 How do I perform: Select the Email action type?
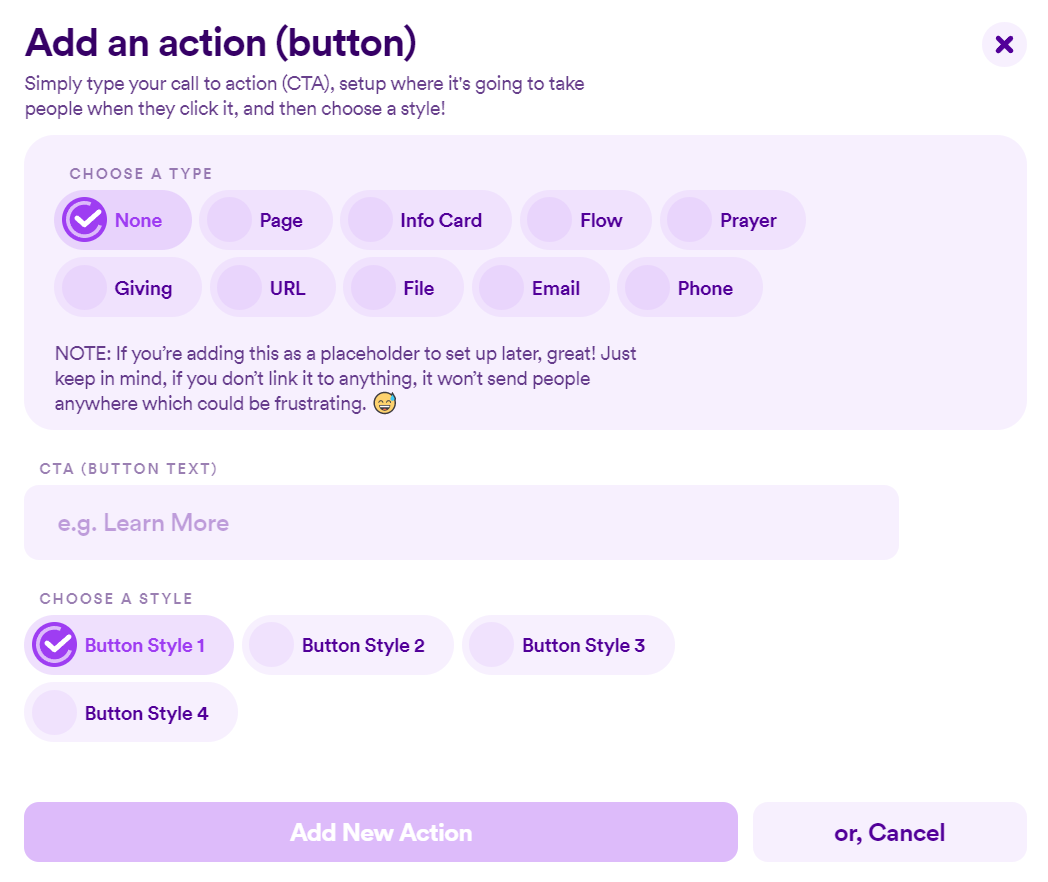pyautogui.click(x=541, y=287)
